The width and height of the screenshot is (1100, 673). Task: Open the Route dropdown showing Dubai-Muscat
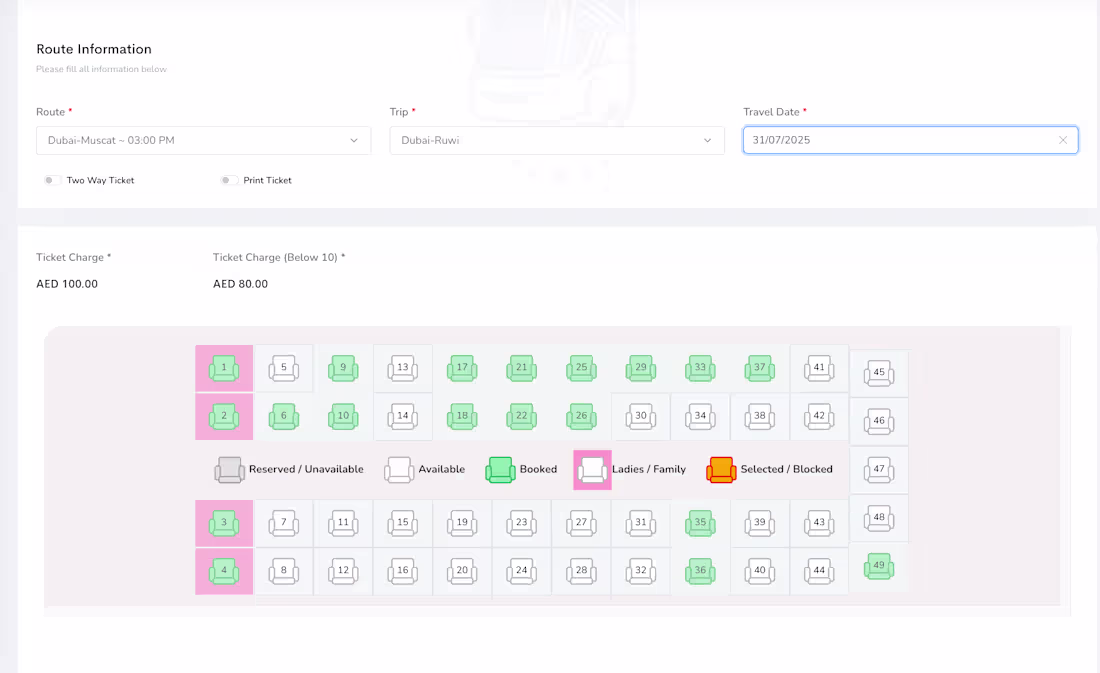click(x=203, y=140)
